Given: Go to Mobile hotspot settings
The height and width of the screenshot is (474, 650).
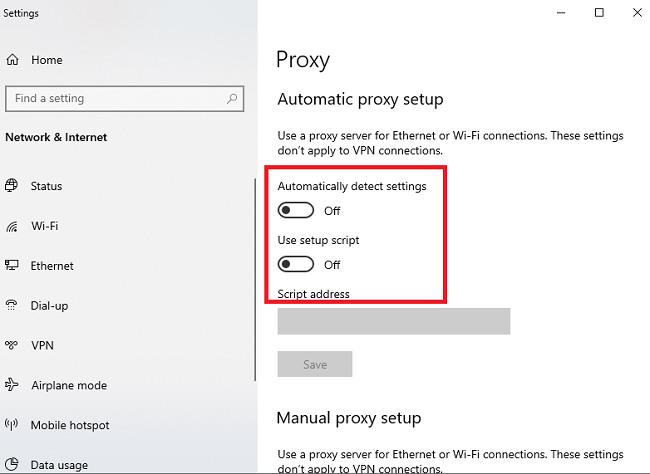Looking at the screenshot, I should 70,425.
